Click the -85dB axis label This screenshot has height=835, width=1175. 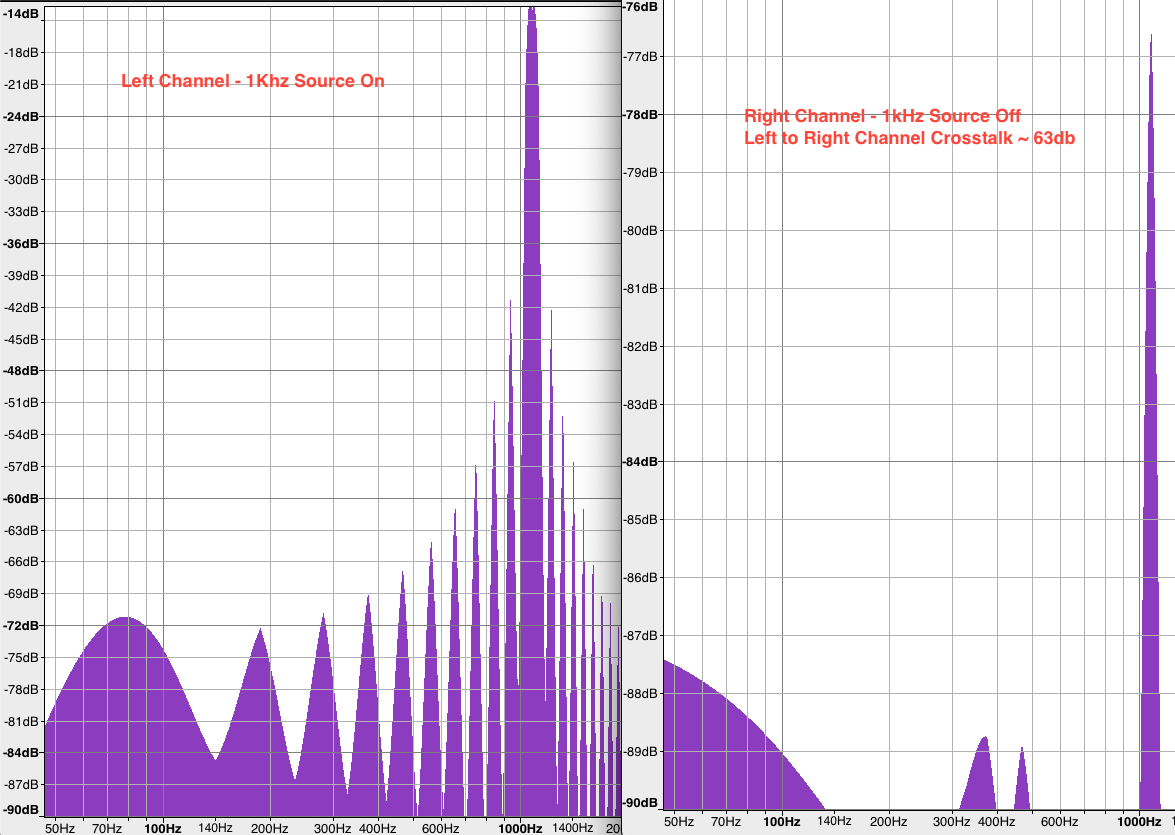[641, 519]
